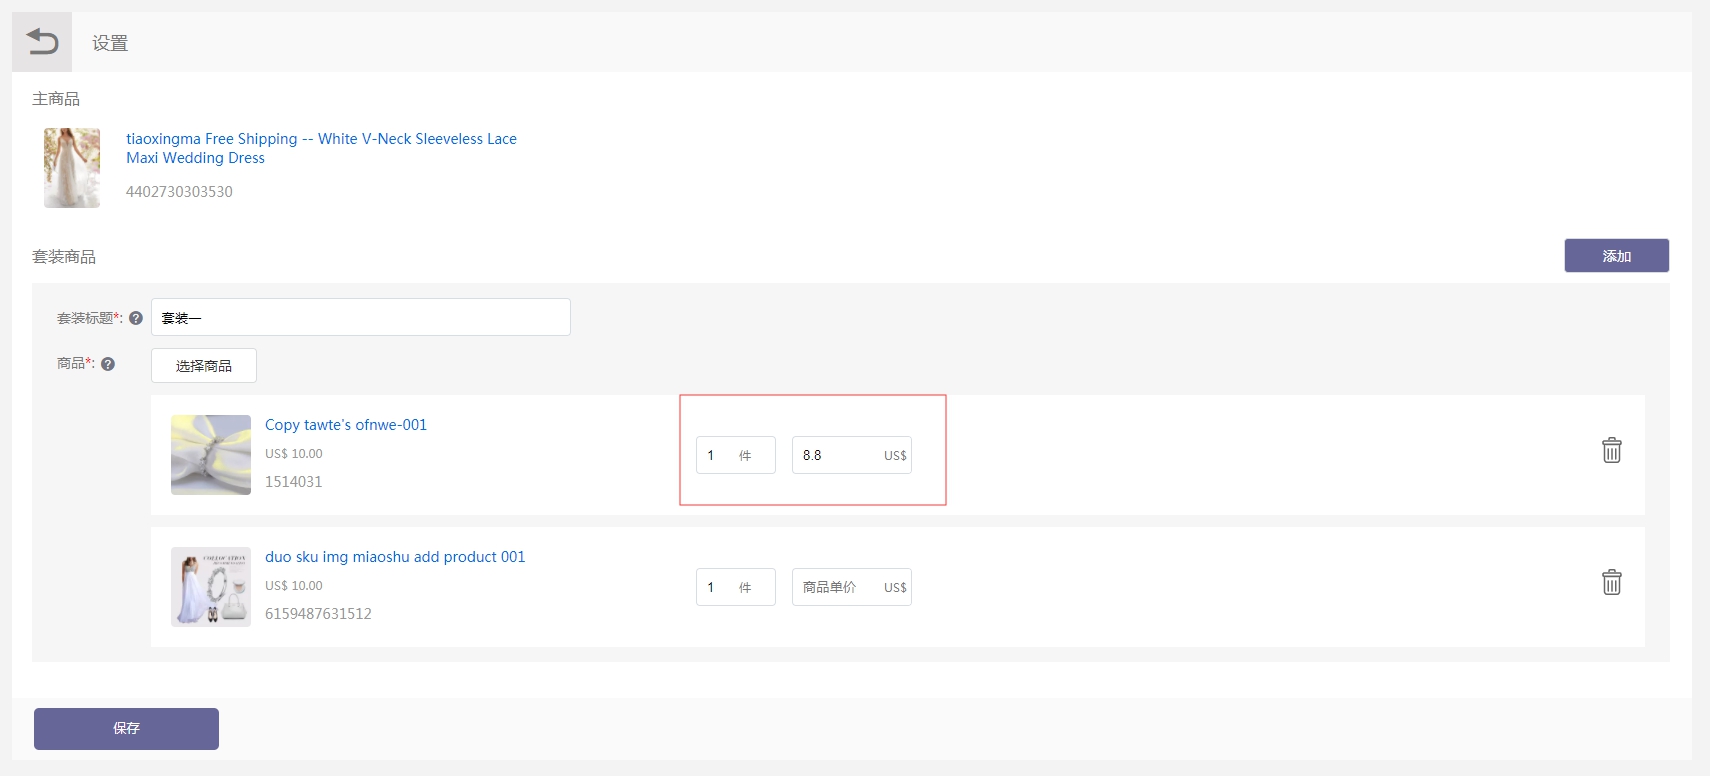
Task: Click help icon next to 商品 label
Action: pos(108,364)
